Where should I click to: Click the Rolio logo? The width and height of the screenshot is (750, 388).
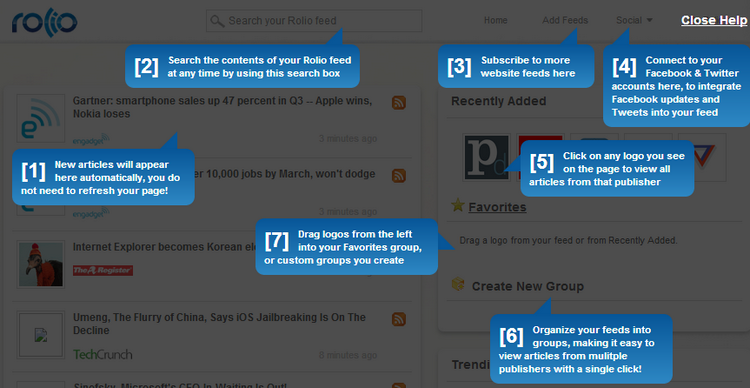[x=44, y=22]
